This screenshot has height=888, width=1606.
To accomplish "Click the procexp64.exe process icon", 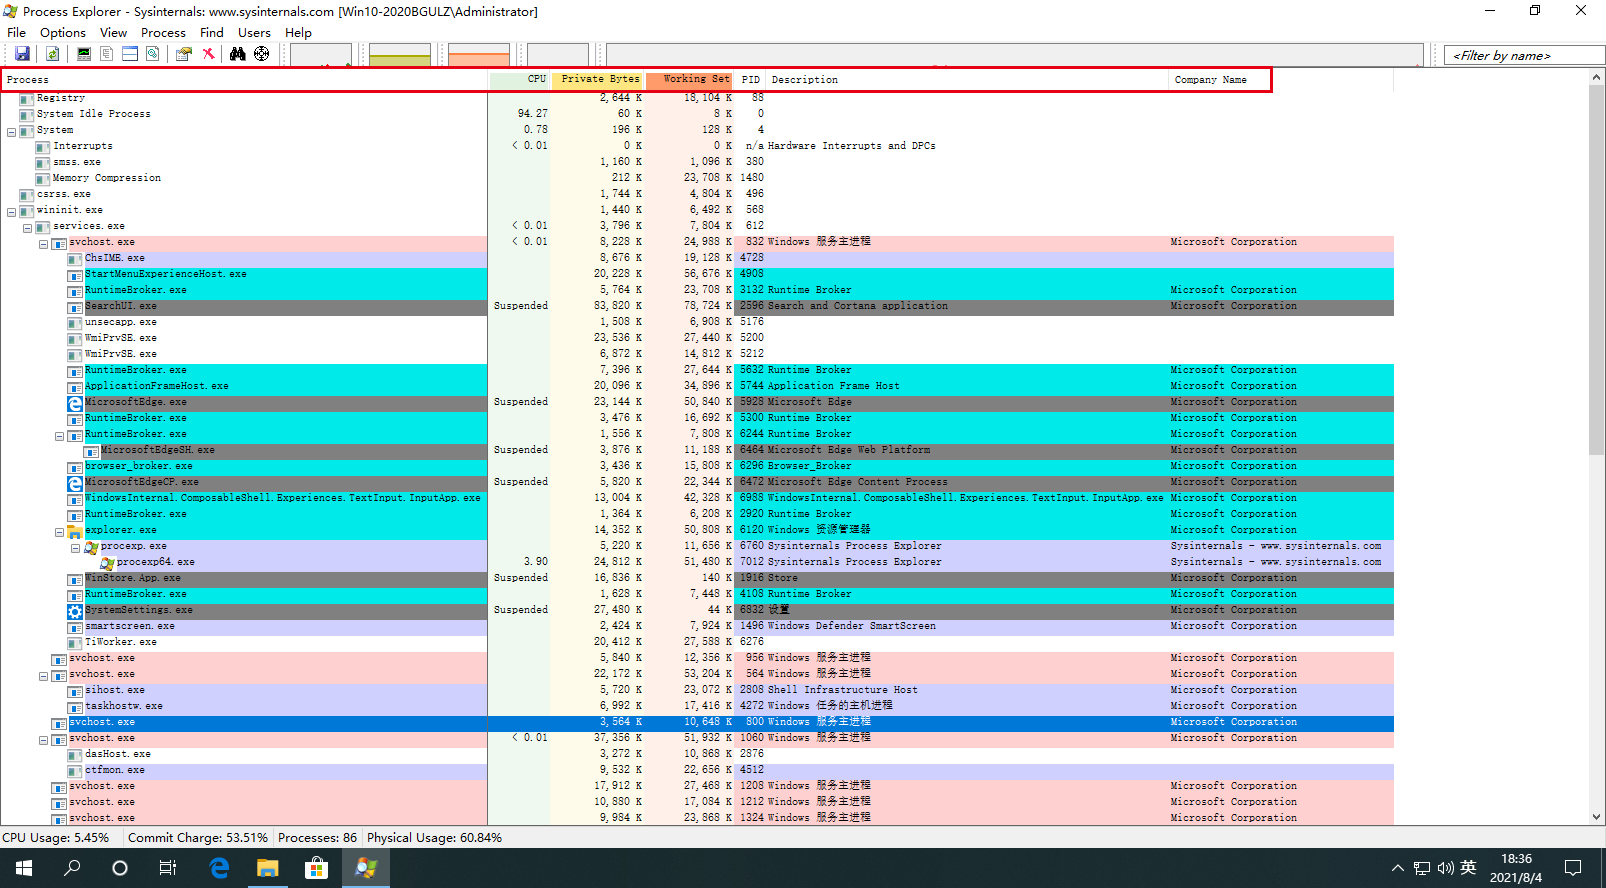I will (107, 563).
